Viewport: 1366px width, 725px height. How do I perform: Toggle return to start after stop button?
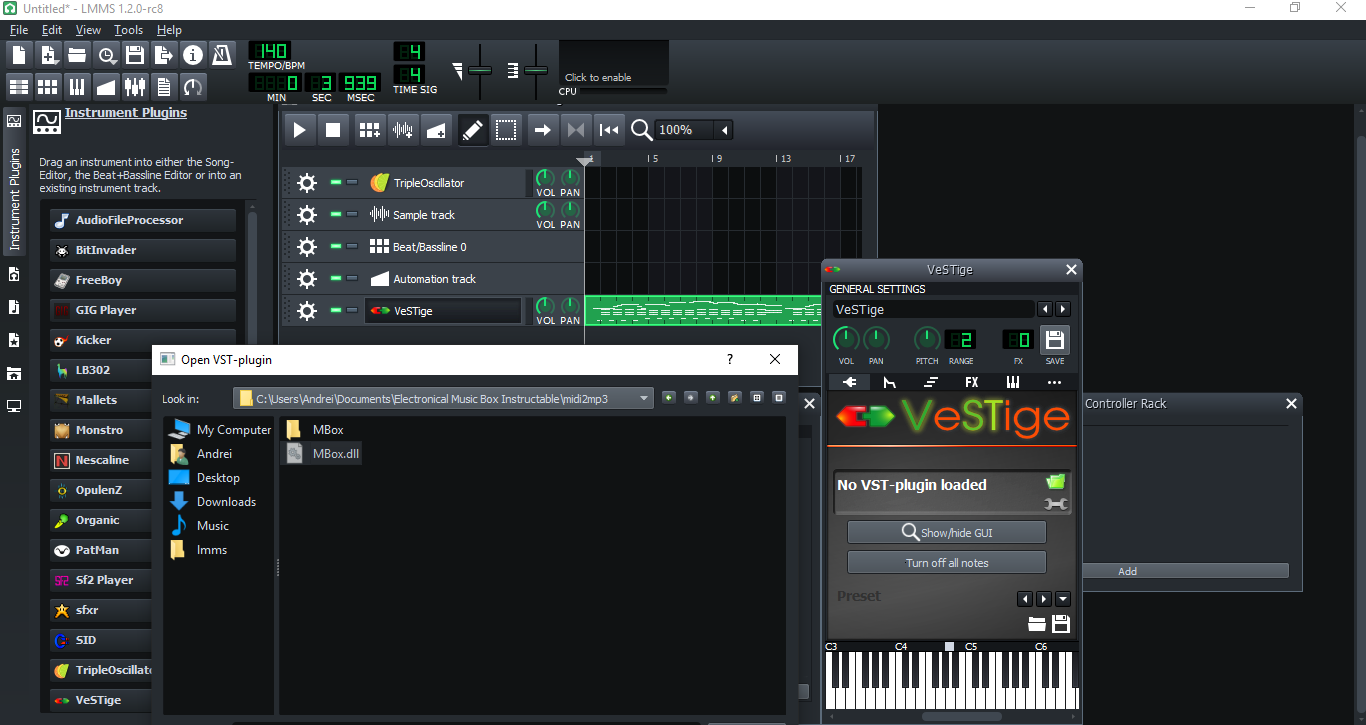click(608, 130)
